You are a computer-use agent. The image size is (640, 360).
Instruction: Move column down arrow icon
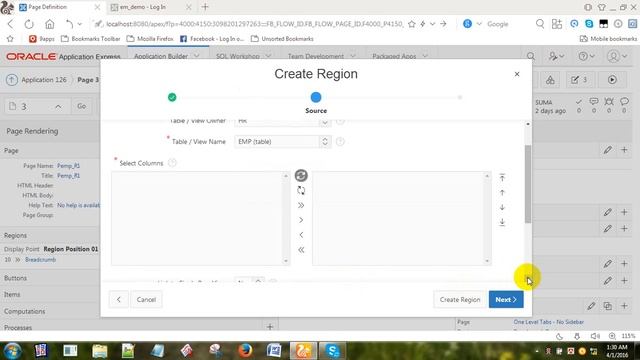(502, 207)
